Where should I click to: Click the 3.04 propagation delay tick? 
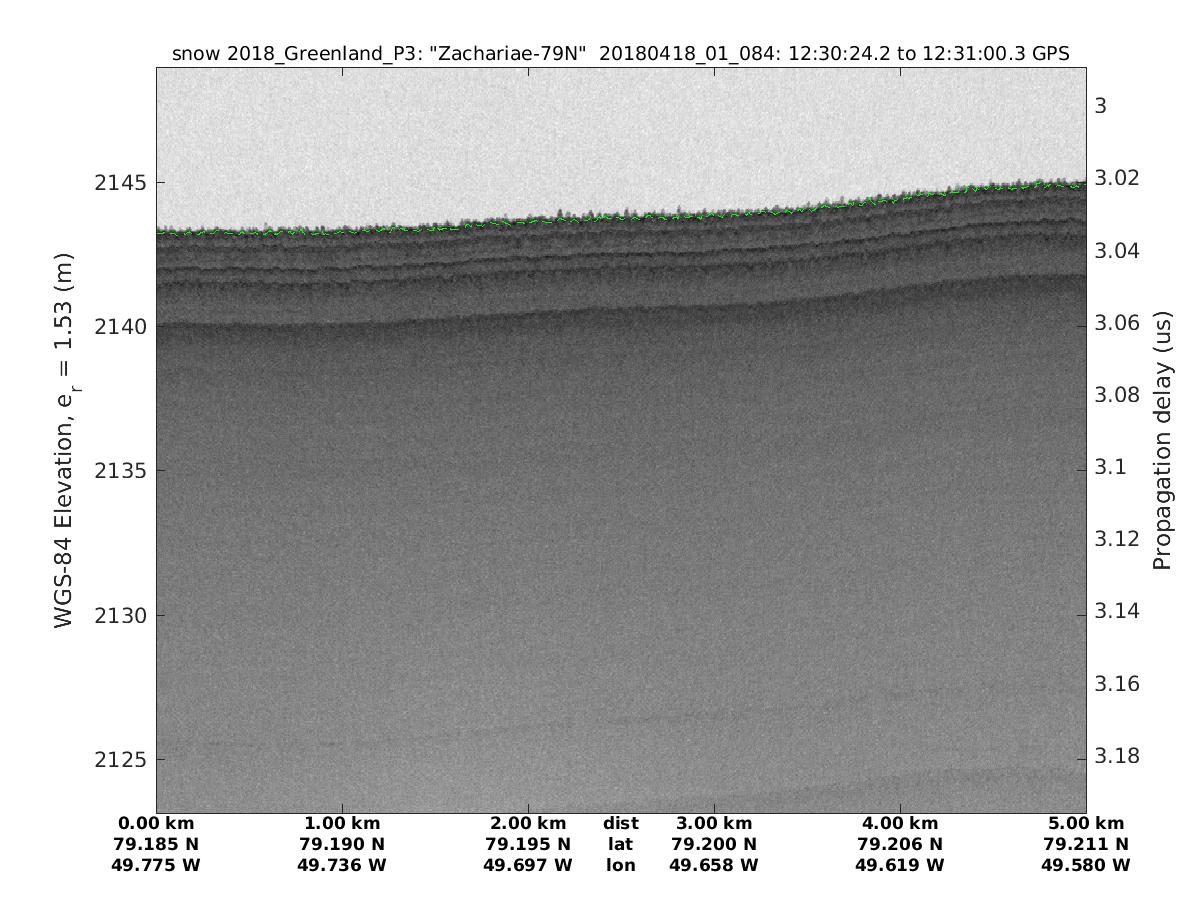tap(1115, 250)
